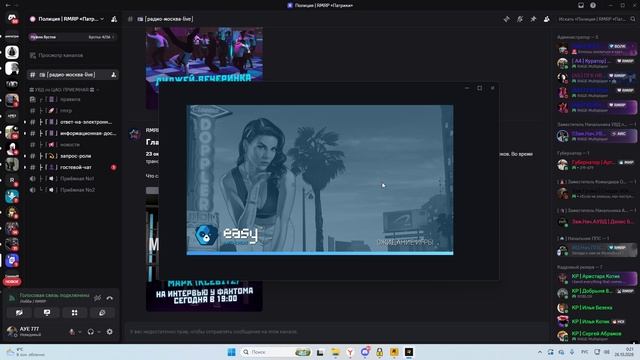640x360 pixels.
Task: Open member КР | Аристарх Копин
Action: click(x=596, y=278)
